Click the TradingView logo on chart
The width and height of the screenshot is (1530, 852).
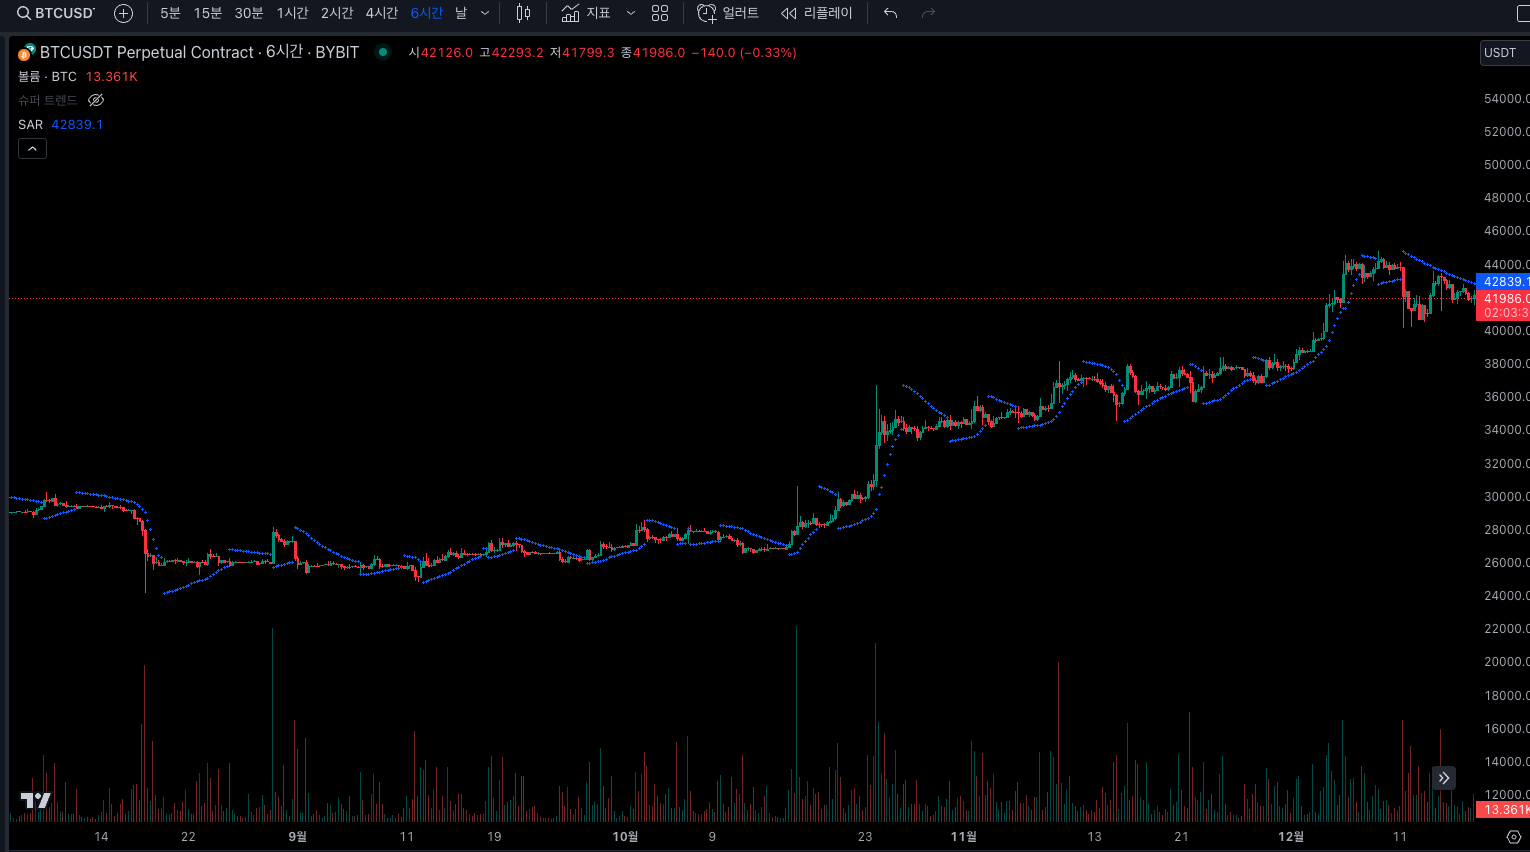pos(35,800)
